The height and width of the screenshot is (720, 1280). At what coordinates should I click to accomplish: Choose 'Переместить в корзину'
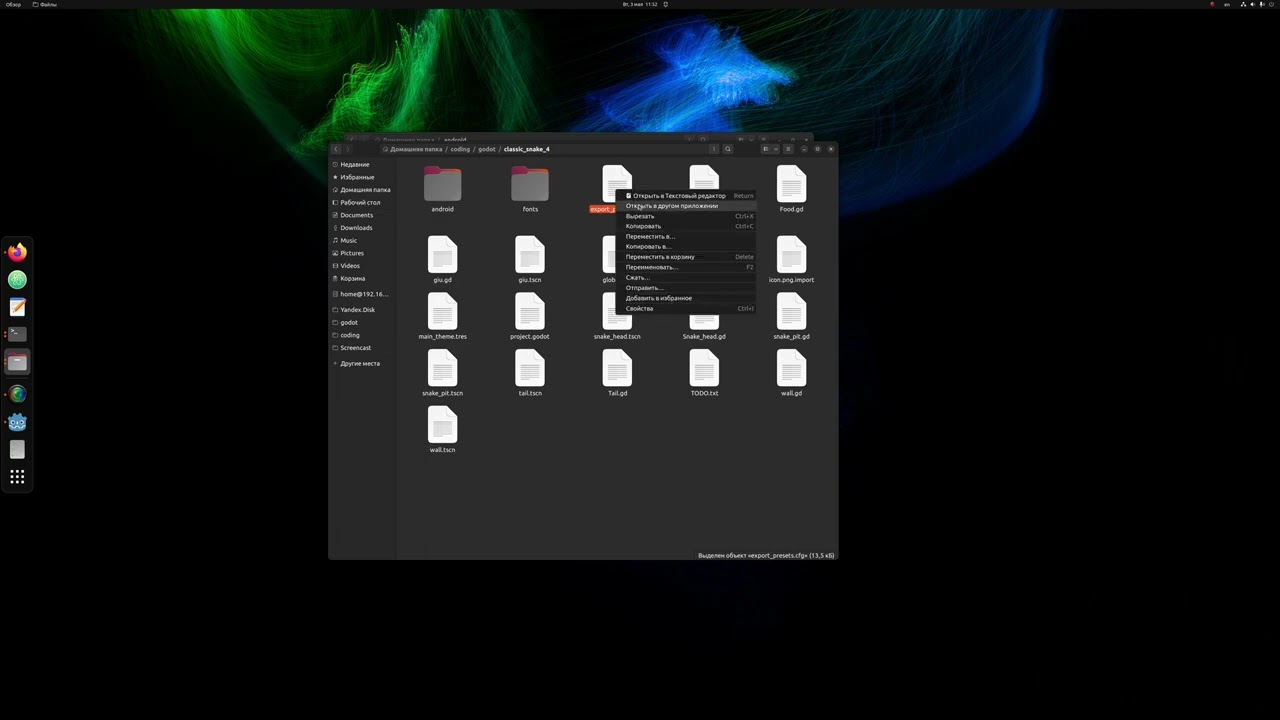(686, 257)
